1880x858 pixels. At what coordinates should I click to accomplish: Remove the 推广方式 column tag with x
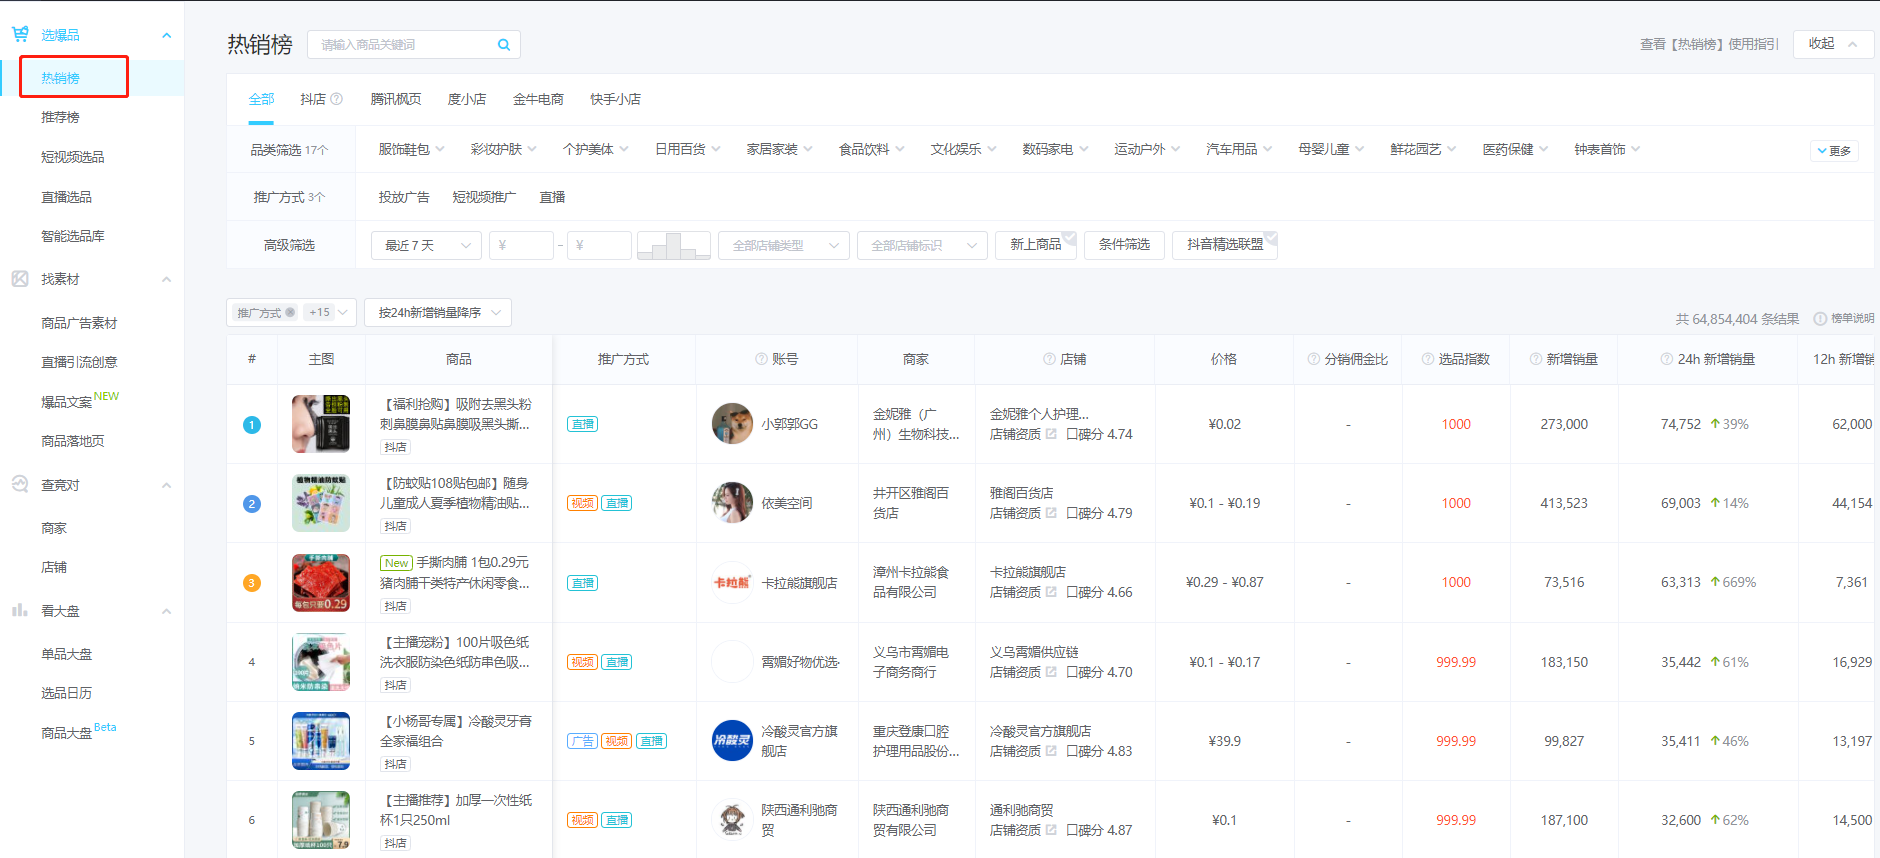[x=290, y=313]
